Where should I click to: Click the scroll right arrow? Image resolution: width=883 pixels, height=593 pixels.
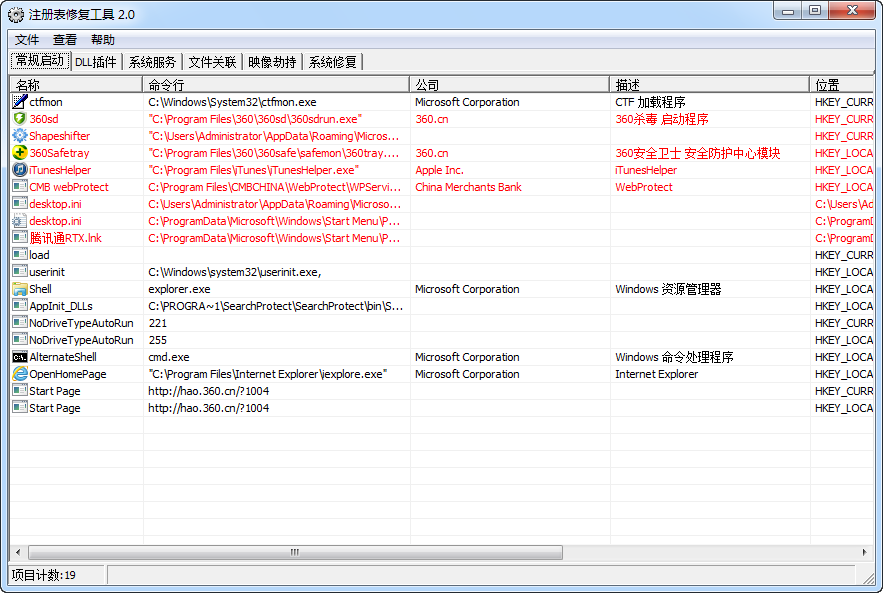tap(865, 552)
